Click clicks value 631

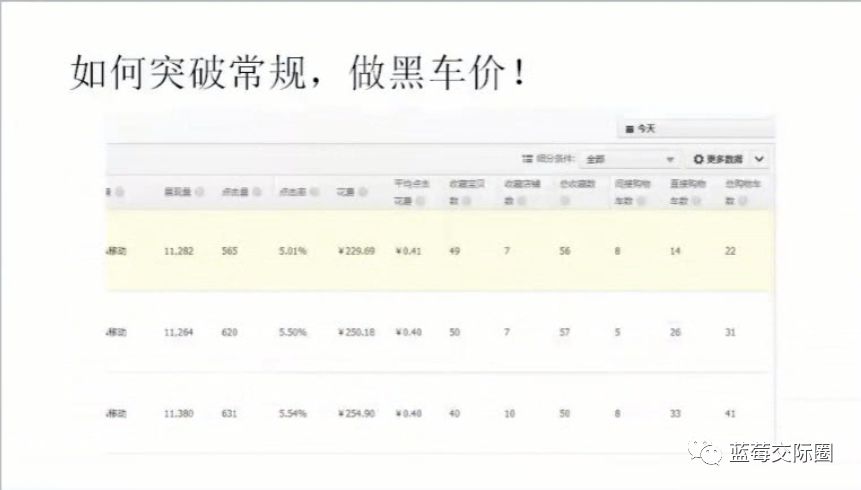(230, 414)
